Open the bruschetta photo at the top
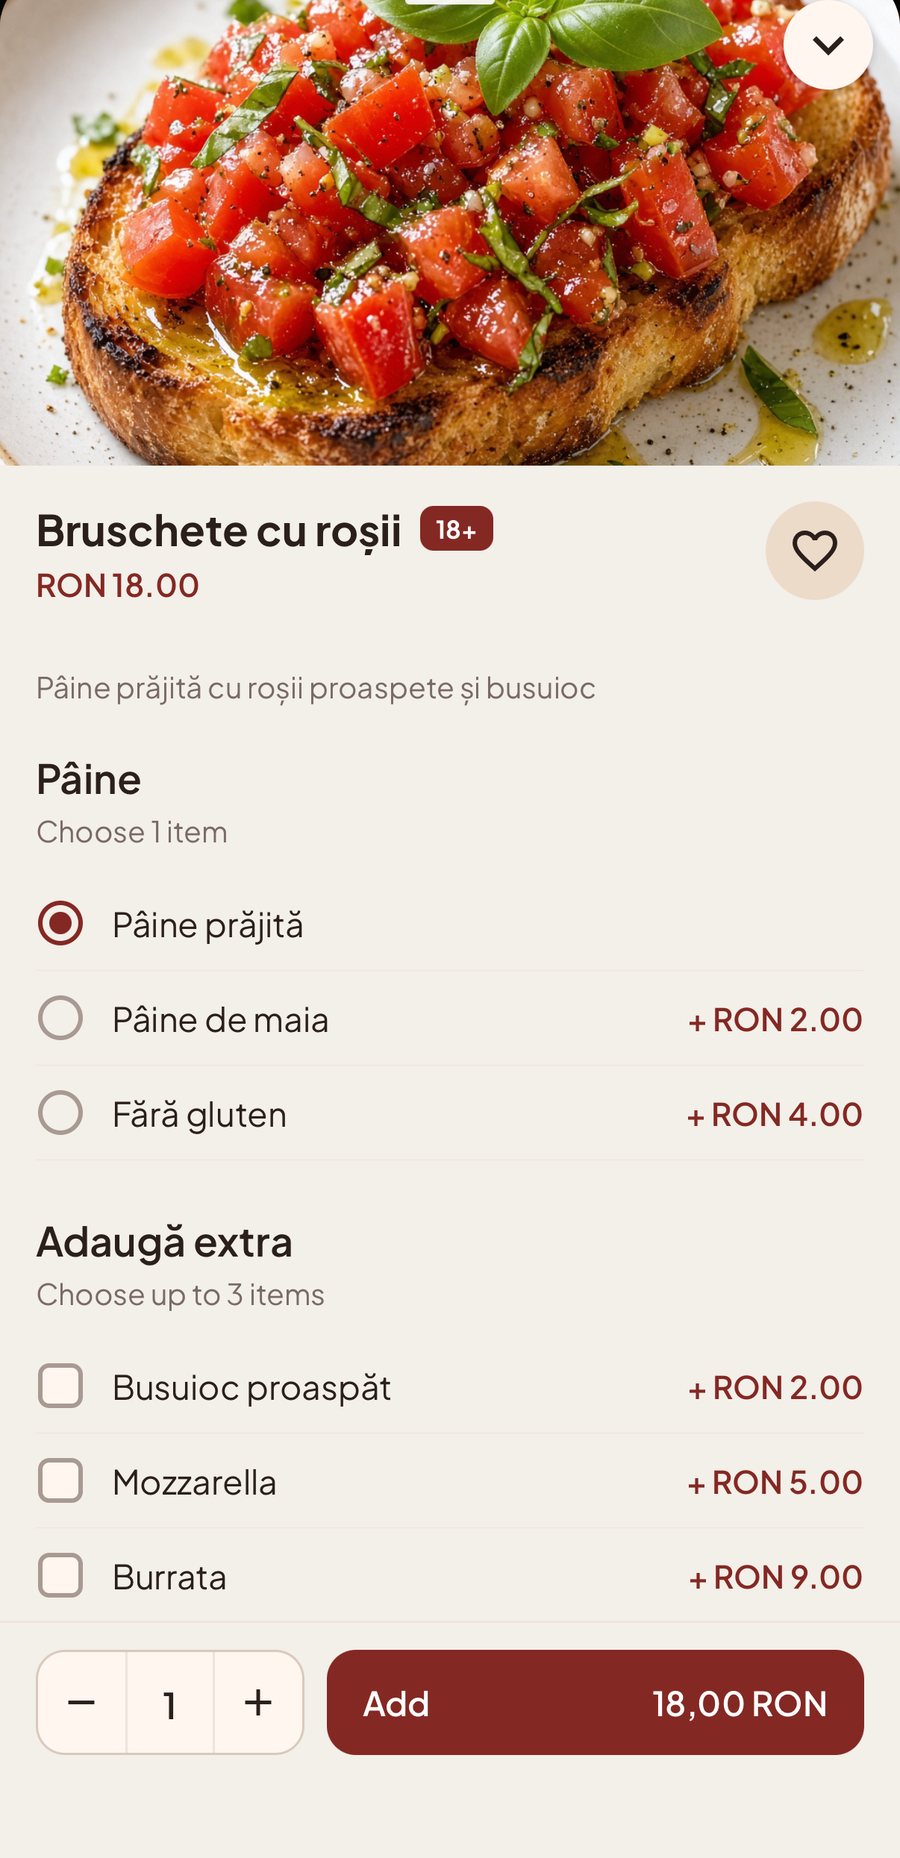This screenshot has height=1858, width=900. click(450, 232)
